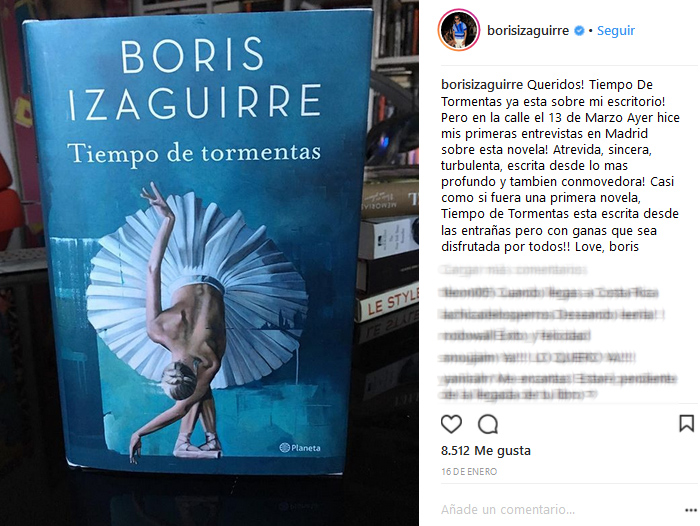Open the first blurred commenter's username
The height and width of the screenshot is (526, 700).
pyautogui.click(x=462, y=292)
